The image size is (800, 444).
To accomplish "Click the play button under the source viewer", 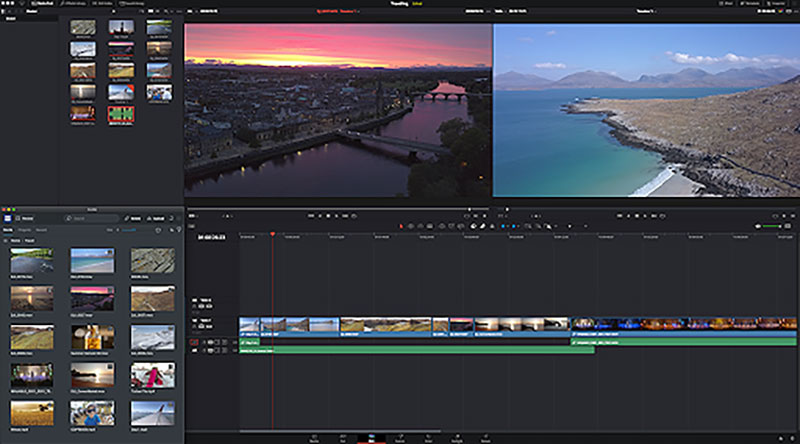I will click(x=337, y=215).
